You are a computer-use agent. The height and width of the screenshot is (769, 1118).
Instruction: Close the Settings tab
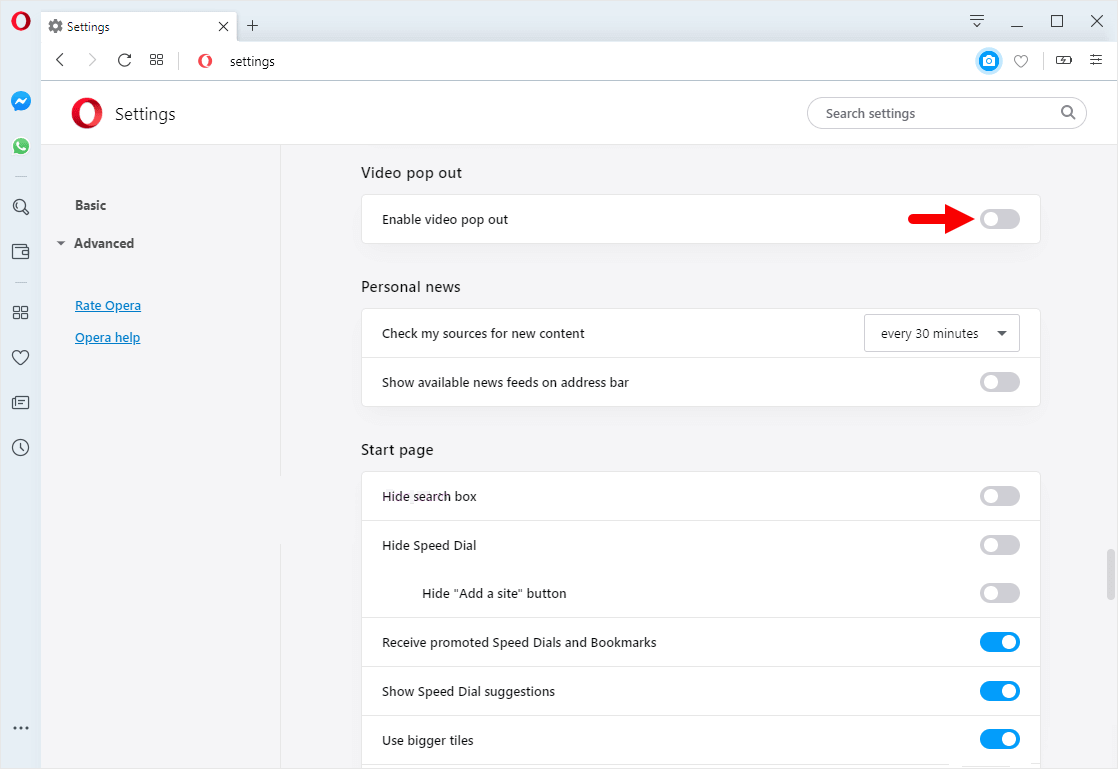[223, 26]
